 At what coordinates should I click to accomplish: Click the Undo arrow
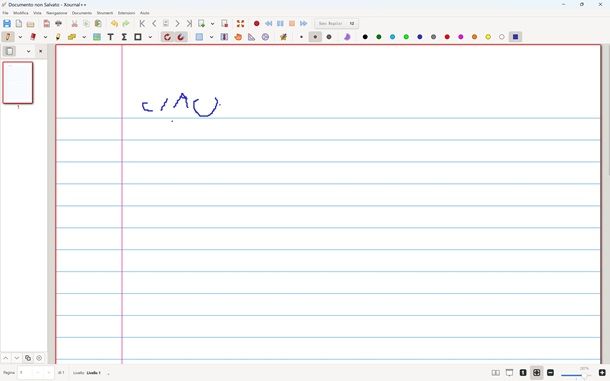point(114,23)
